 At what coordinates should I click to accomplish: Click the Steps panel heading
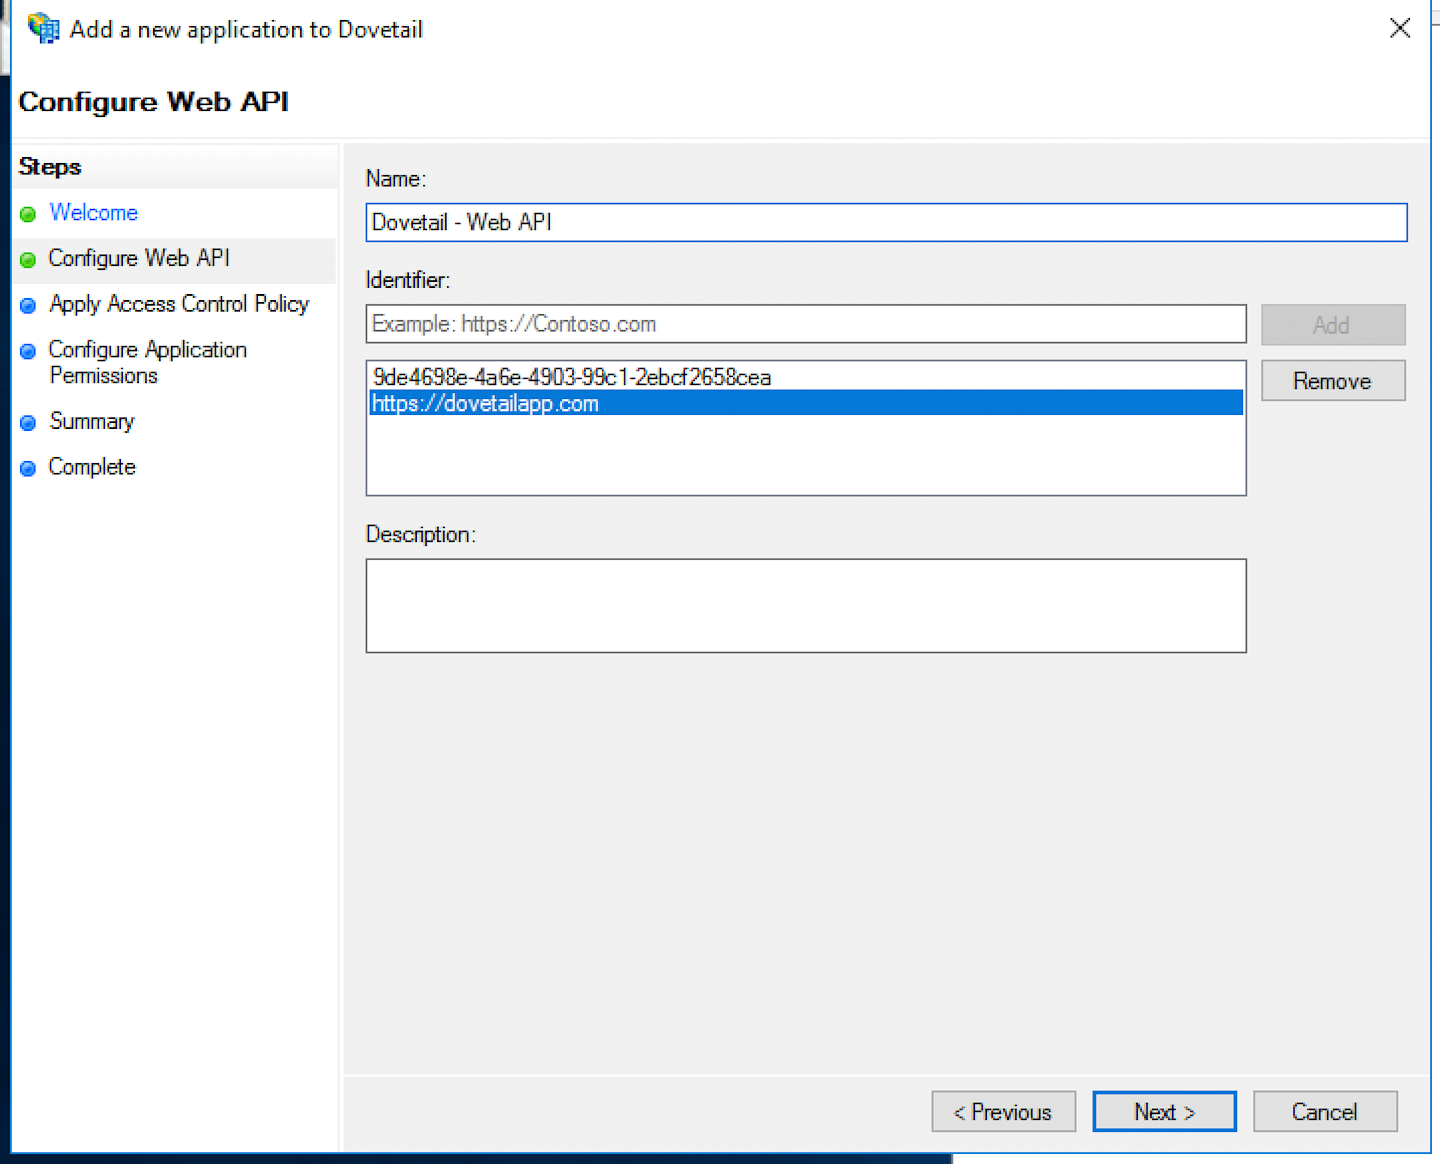50,167
